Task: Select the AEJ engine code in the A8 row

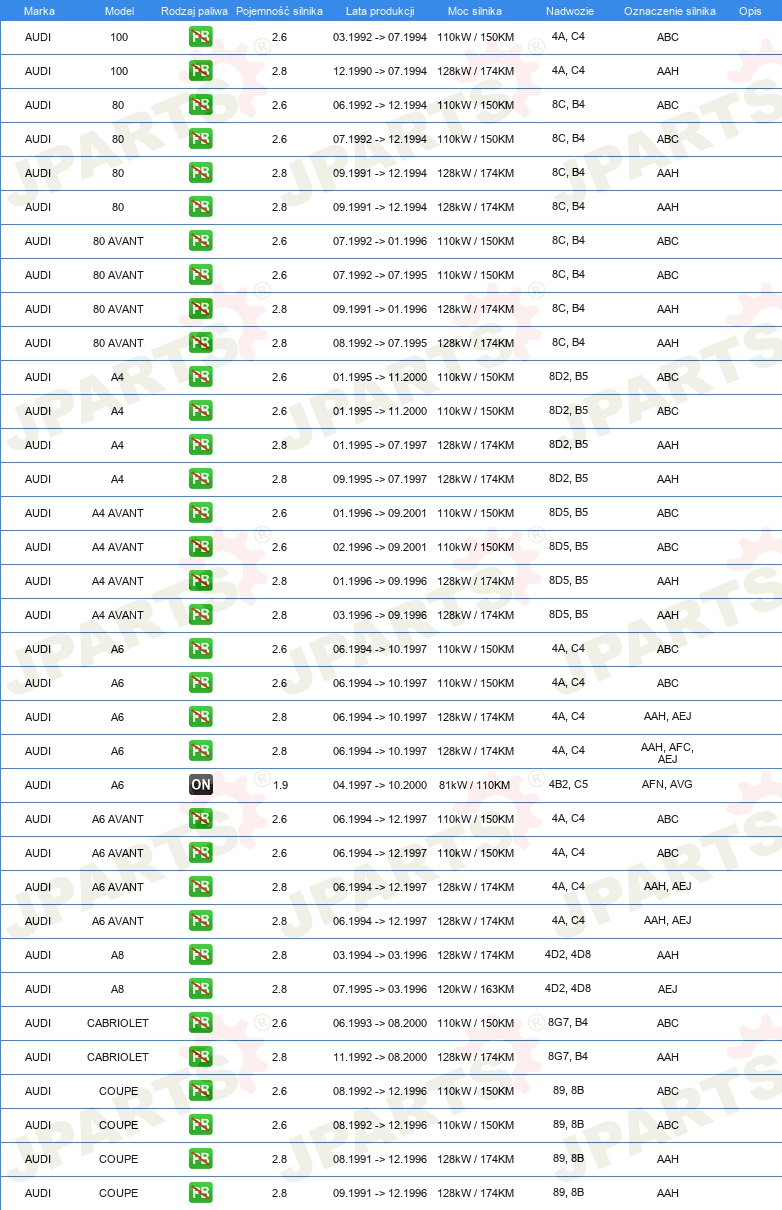Action: (x=668, y=989)
